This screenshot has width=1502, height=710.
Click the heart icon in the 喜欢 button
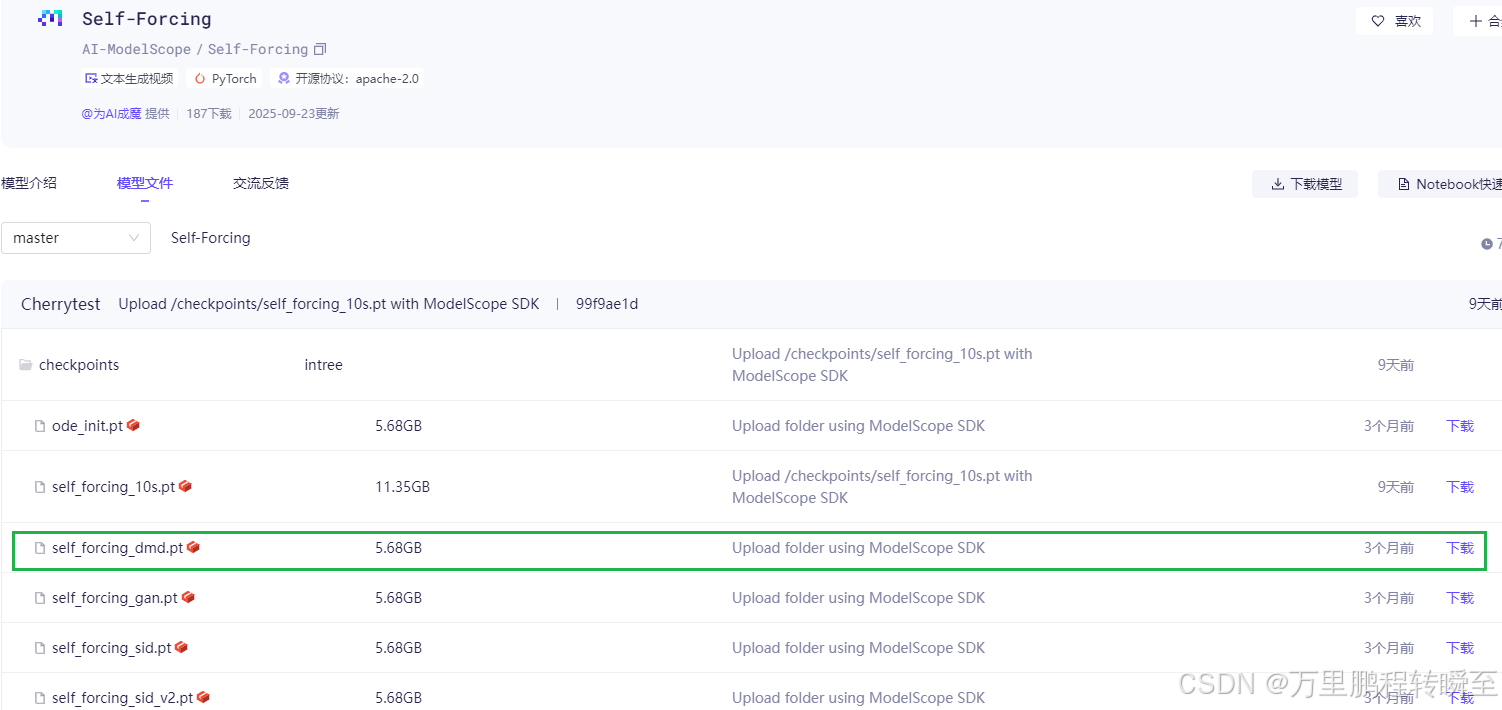click(1378, 21)
